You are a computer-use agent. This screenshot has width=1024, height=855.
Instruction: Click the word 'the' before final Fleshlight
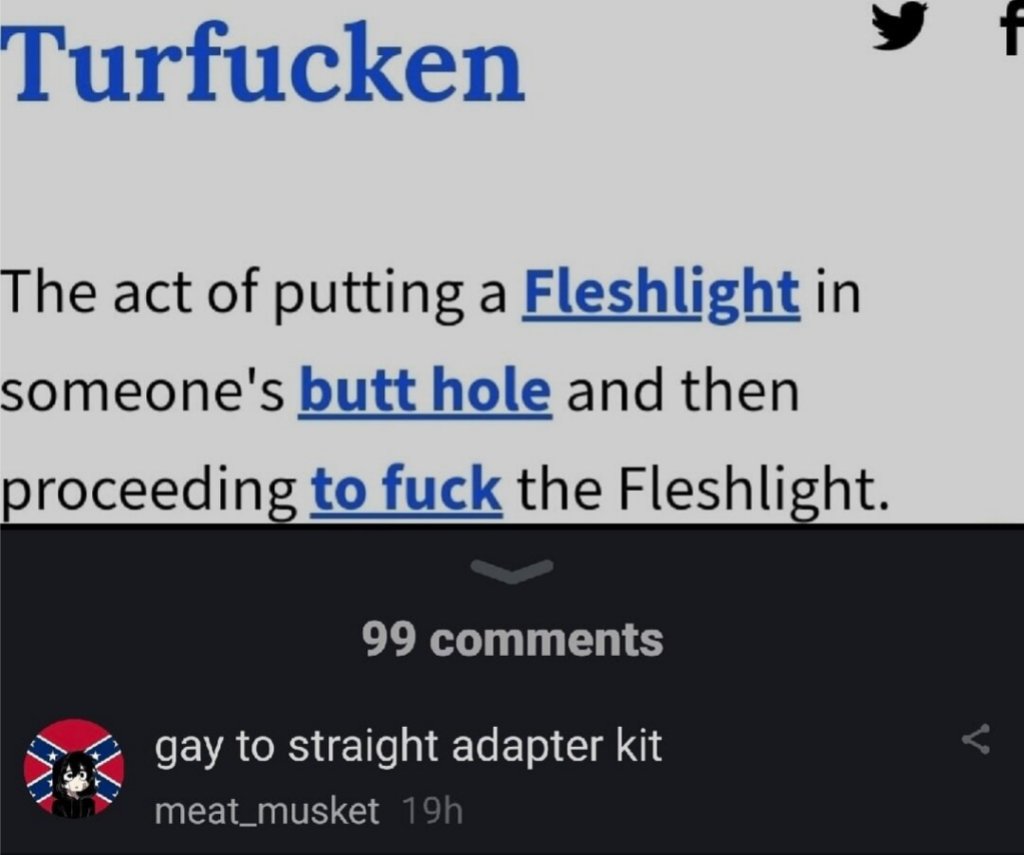[559, 491]
